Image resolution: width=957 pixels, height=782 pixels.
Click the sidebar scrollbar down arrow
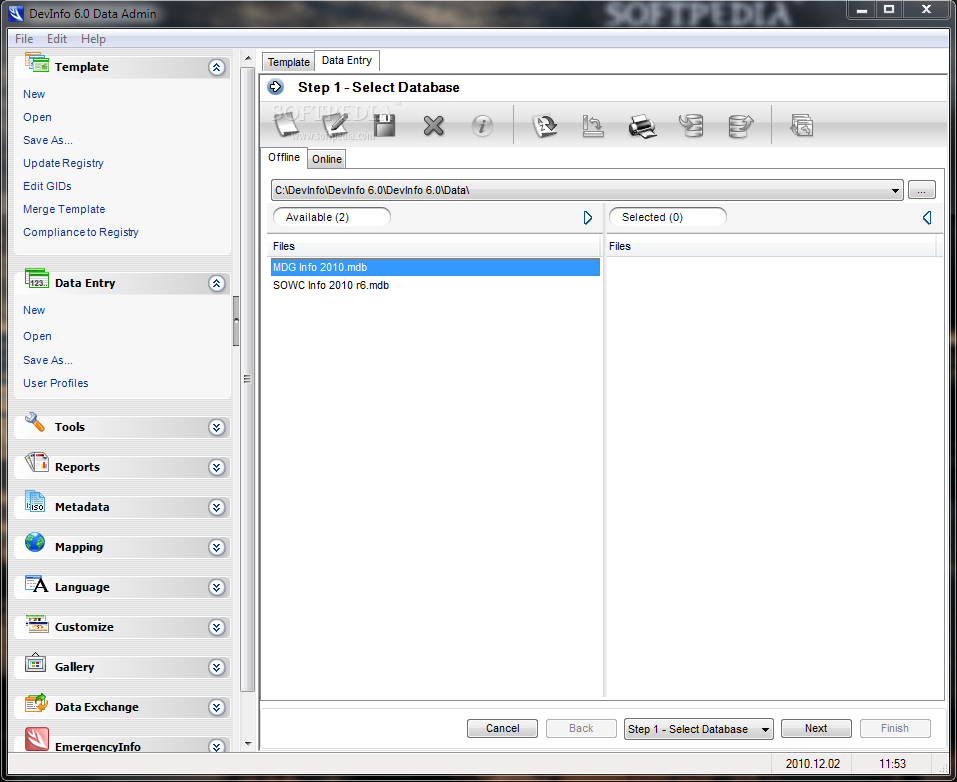pos(248,744)
